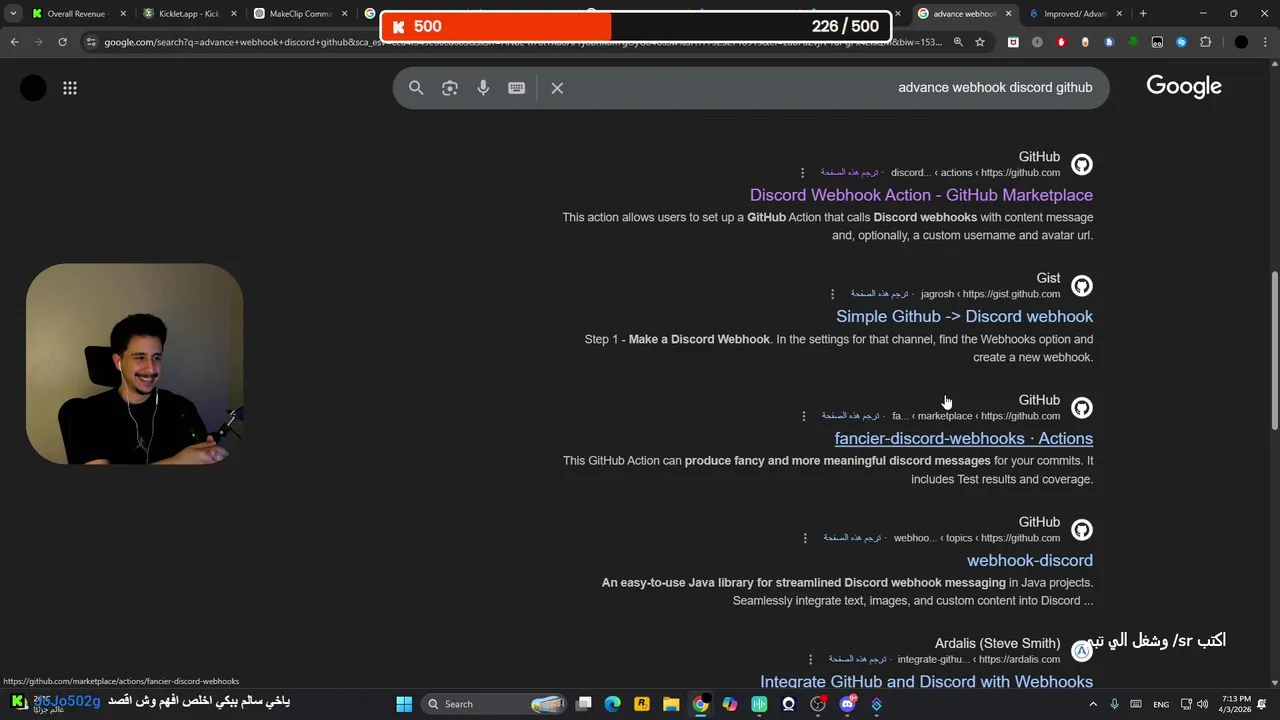Open the 7:13 PM clock calendar

pos(1235,704)
